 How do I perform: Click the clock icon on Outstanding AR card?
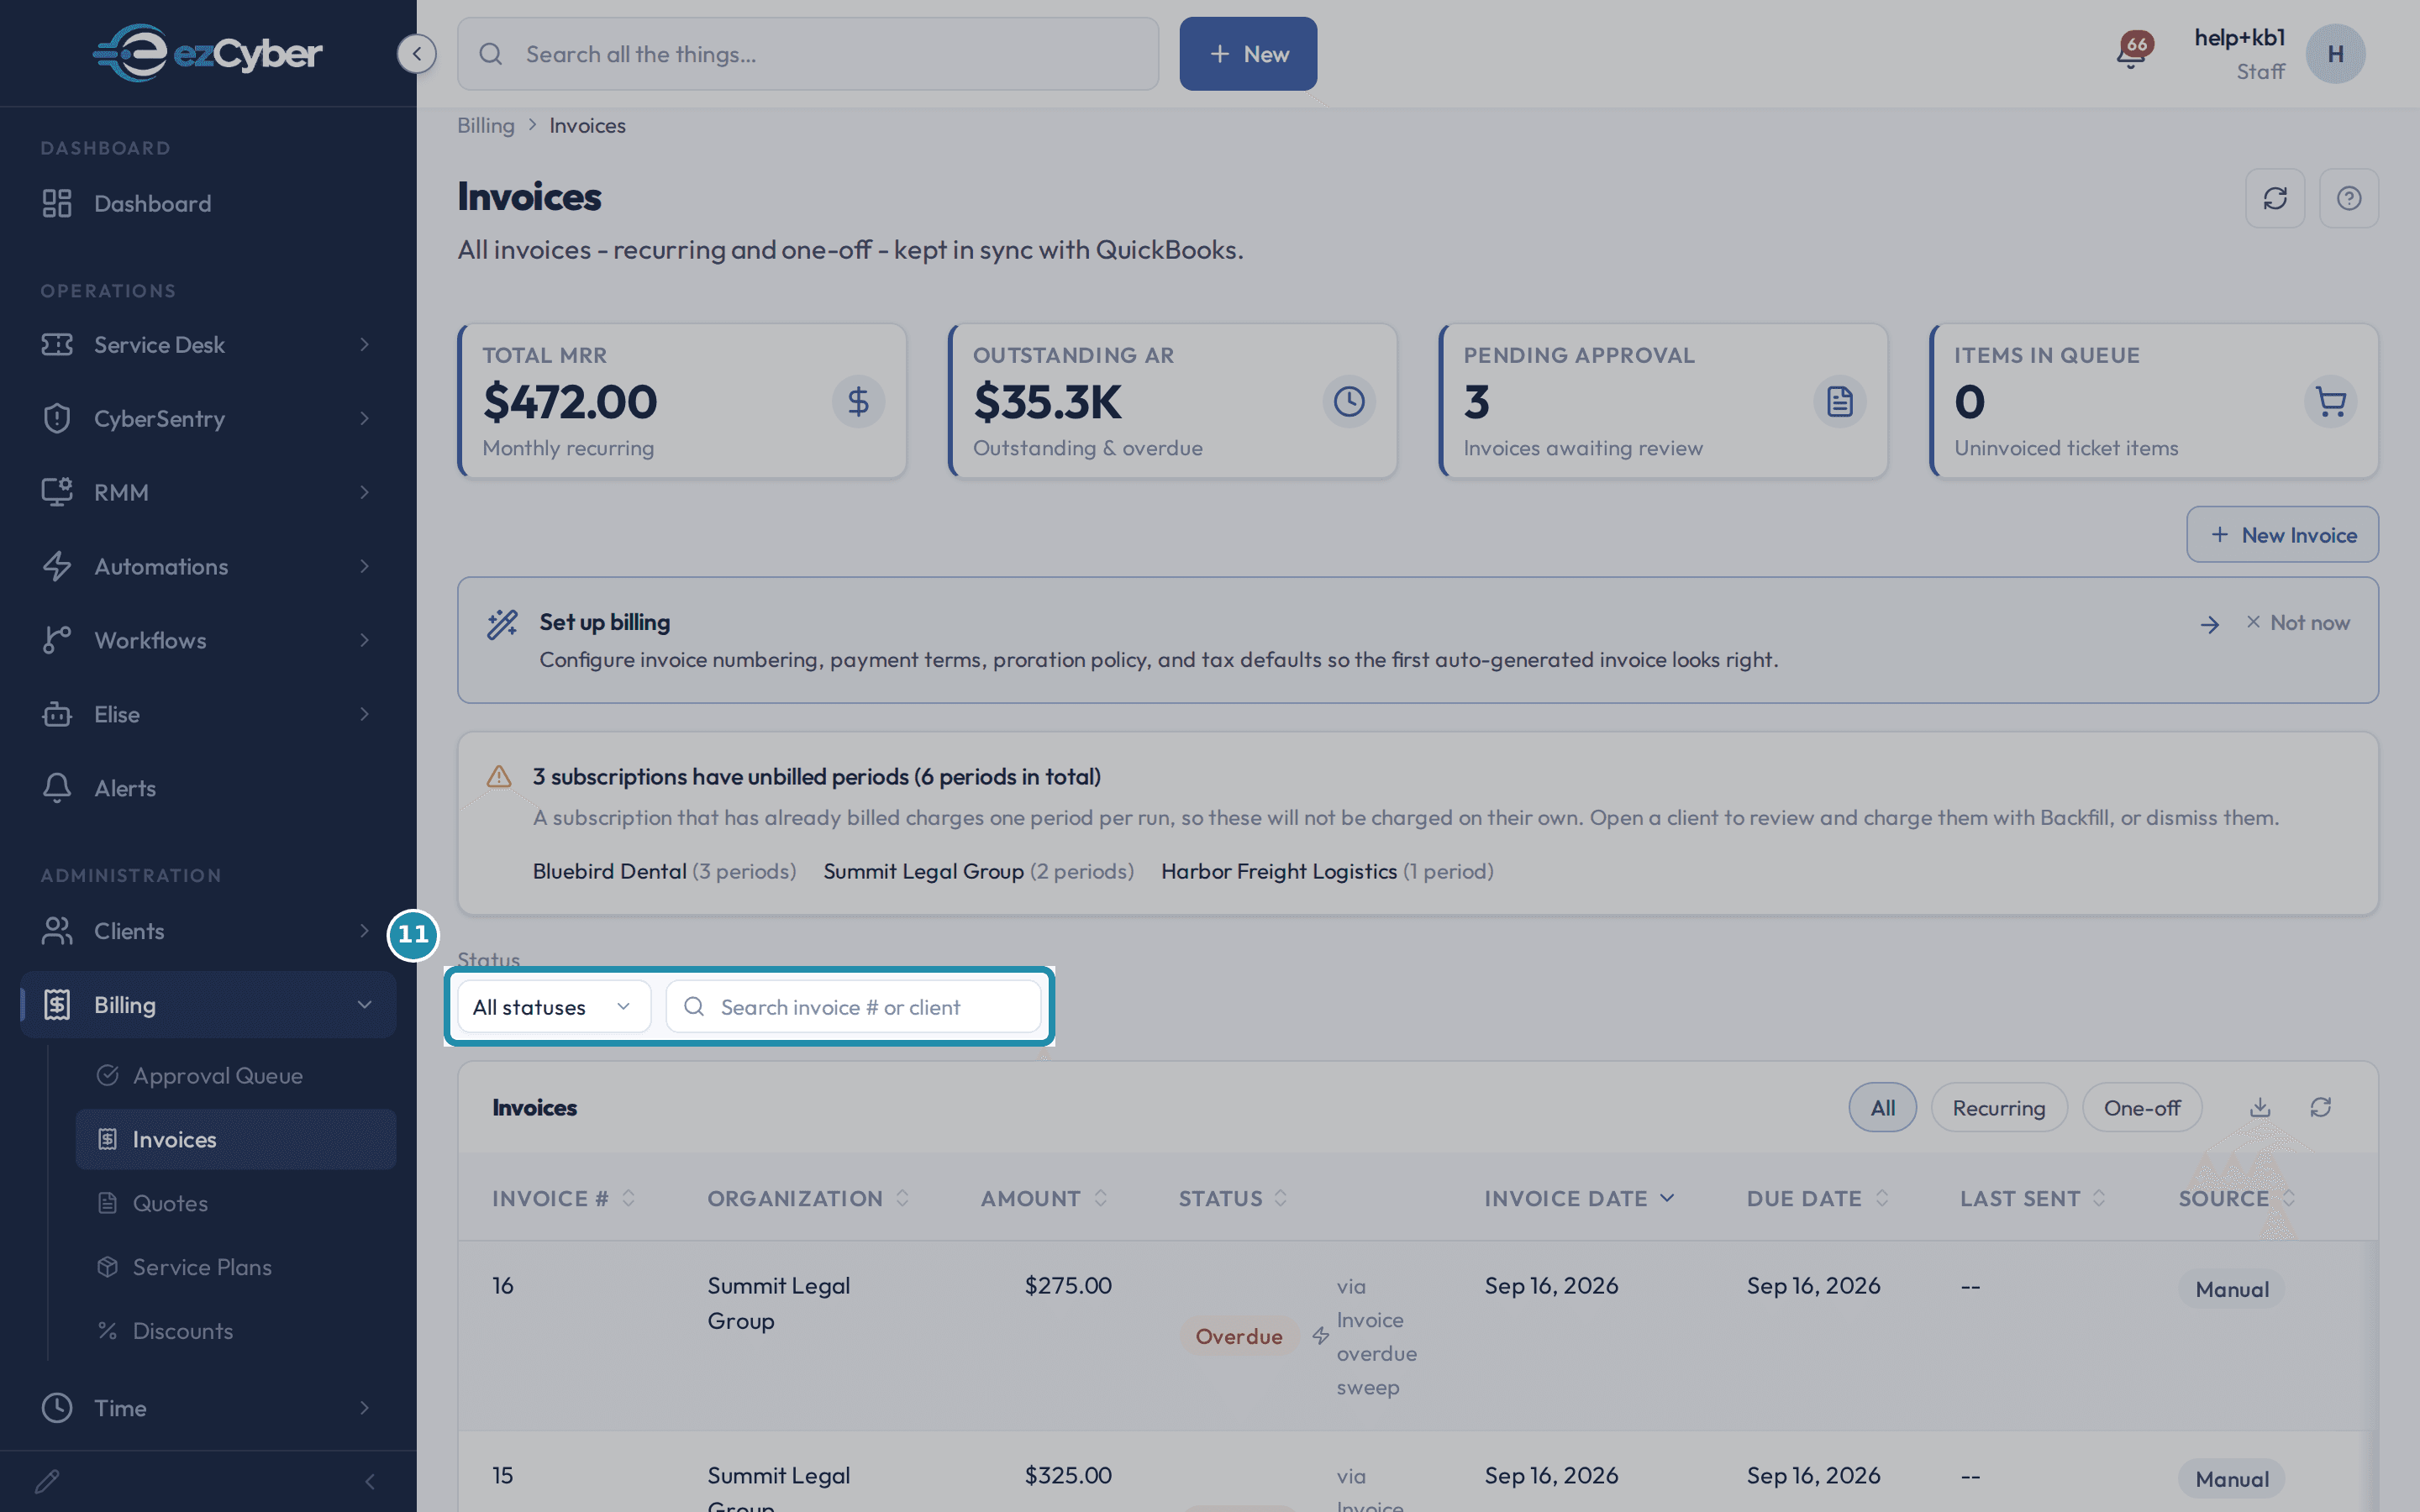[1349, 402]
